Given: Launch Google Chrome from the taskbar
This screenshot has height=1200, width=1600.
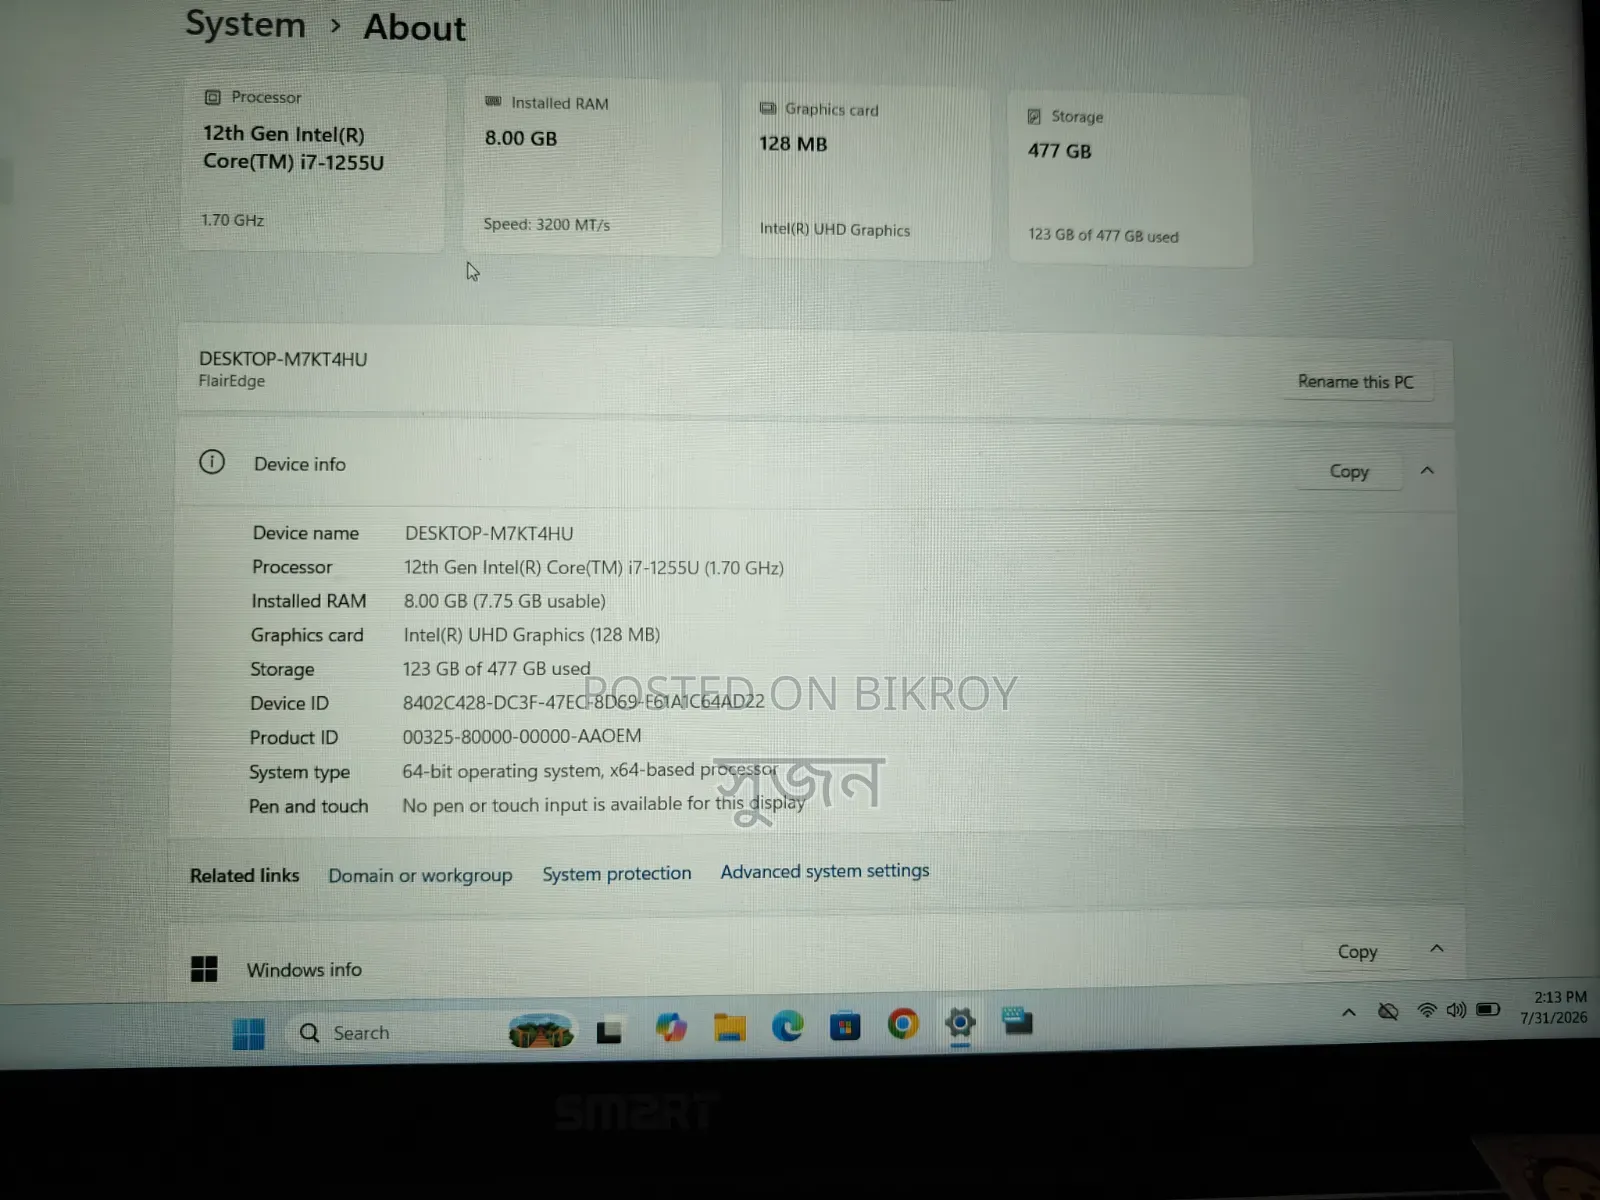Looking at the screenshot, I should (903, 1024).
